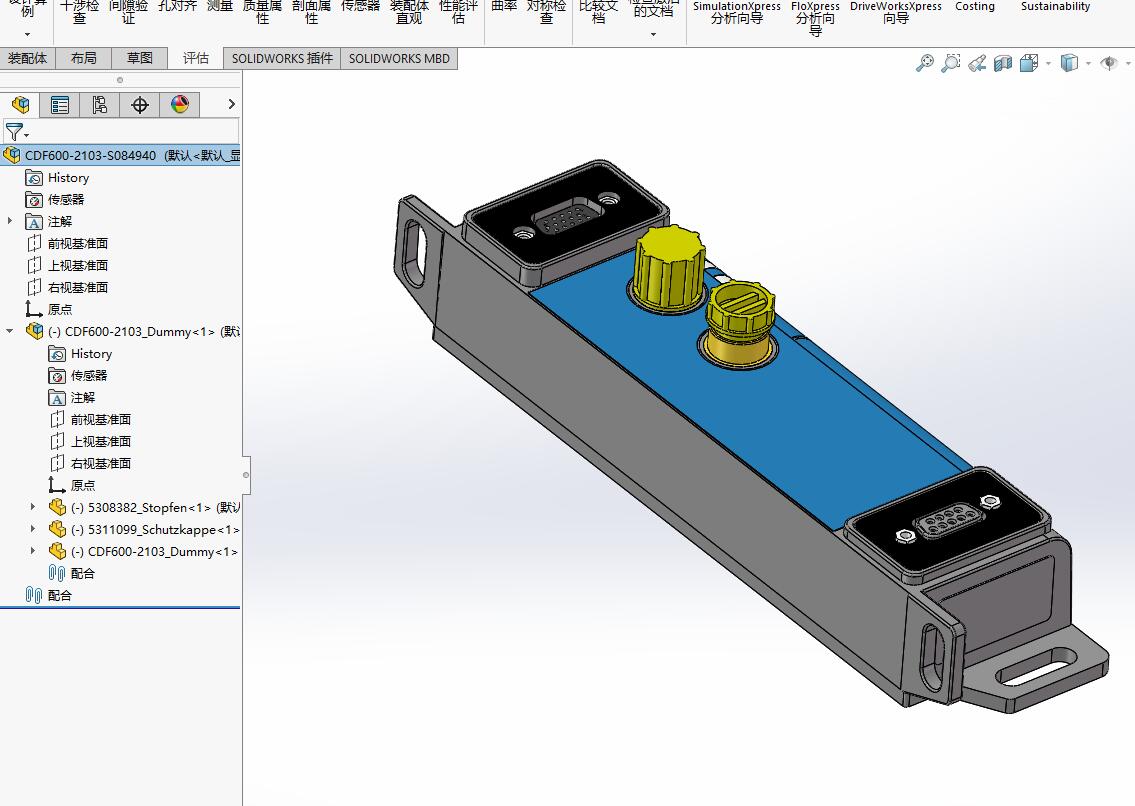This screenshot has width=1135, height=806.
Task: Click the 性能评估 ribbon command
Action: click(x=458, y=11)
